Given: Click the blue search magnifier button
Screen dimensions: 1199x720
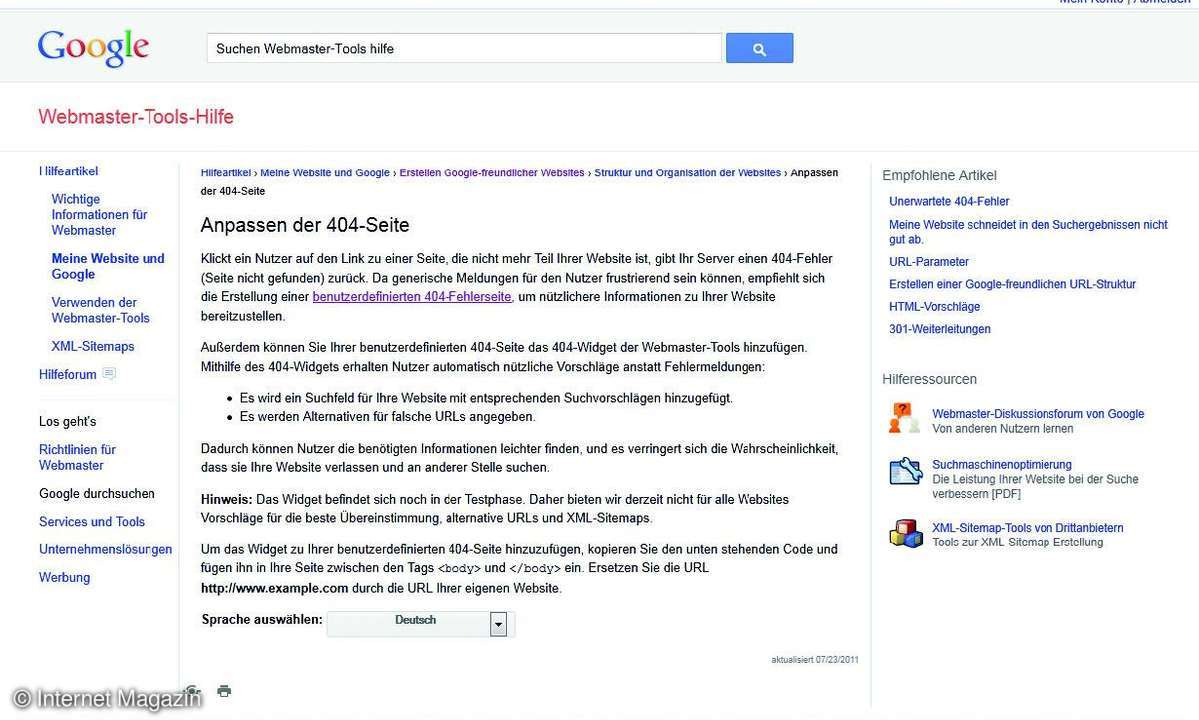Looking at the screenshot, I should click(759, 48).
